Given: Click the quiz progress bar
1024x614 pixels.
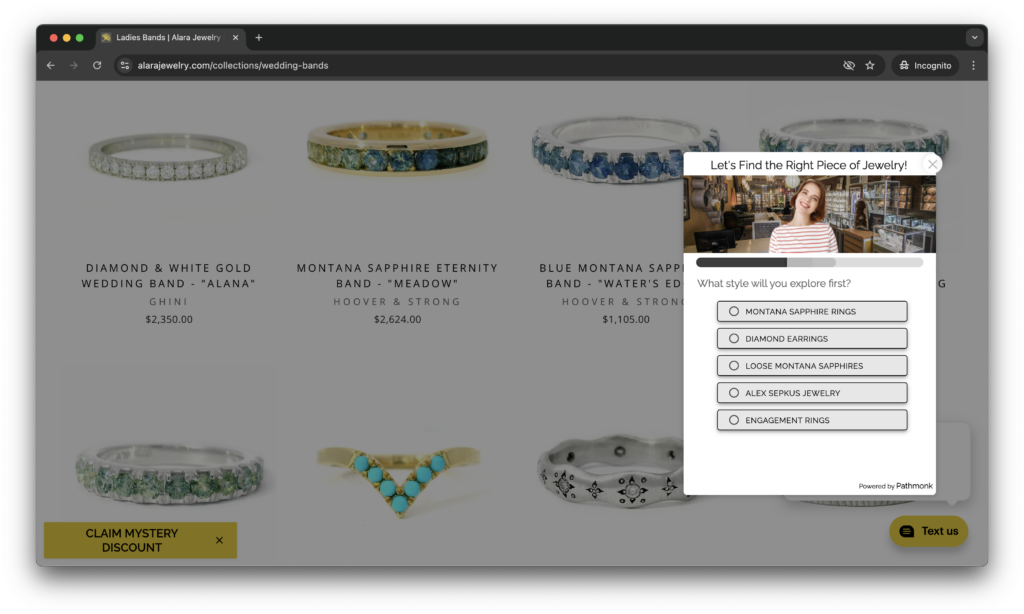Looking at the screenshot, I should coord(808,262).
